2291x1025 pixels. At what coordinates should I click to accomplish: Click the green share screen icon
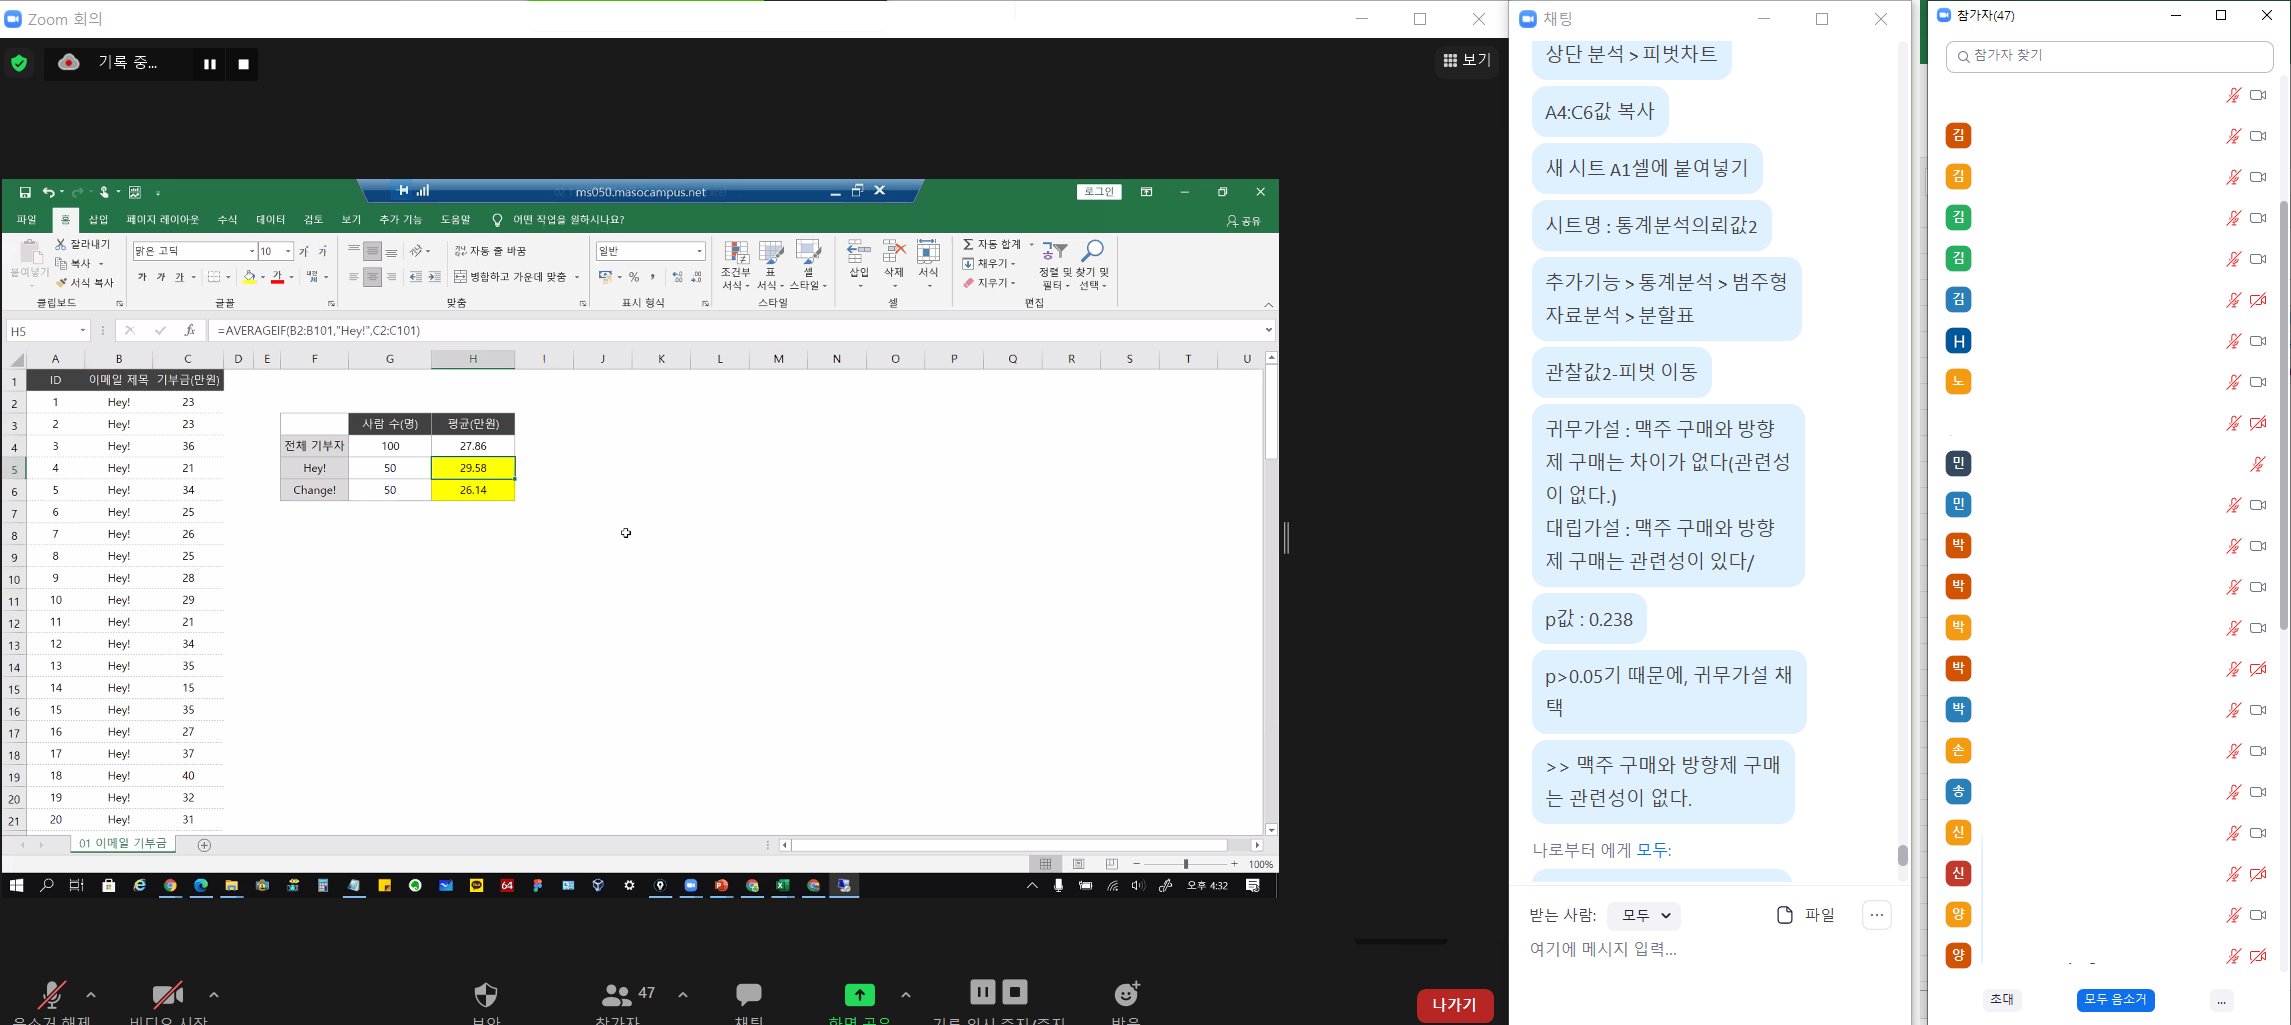859,994
